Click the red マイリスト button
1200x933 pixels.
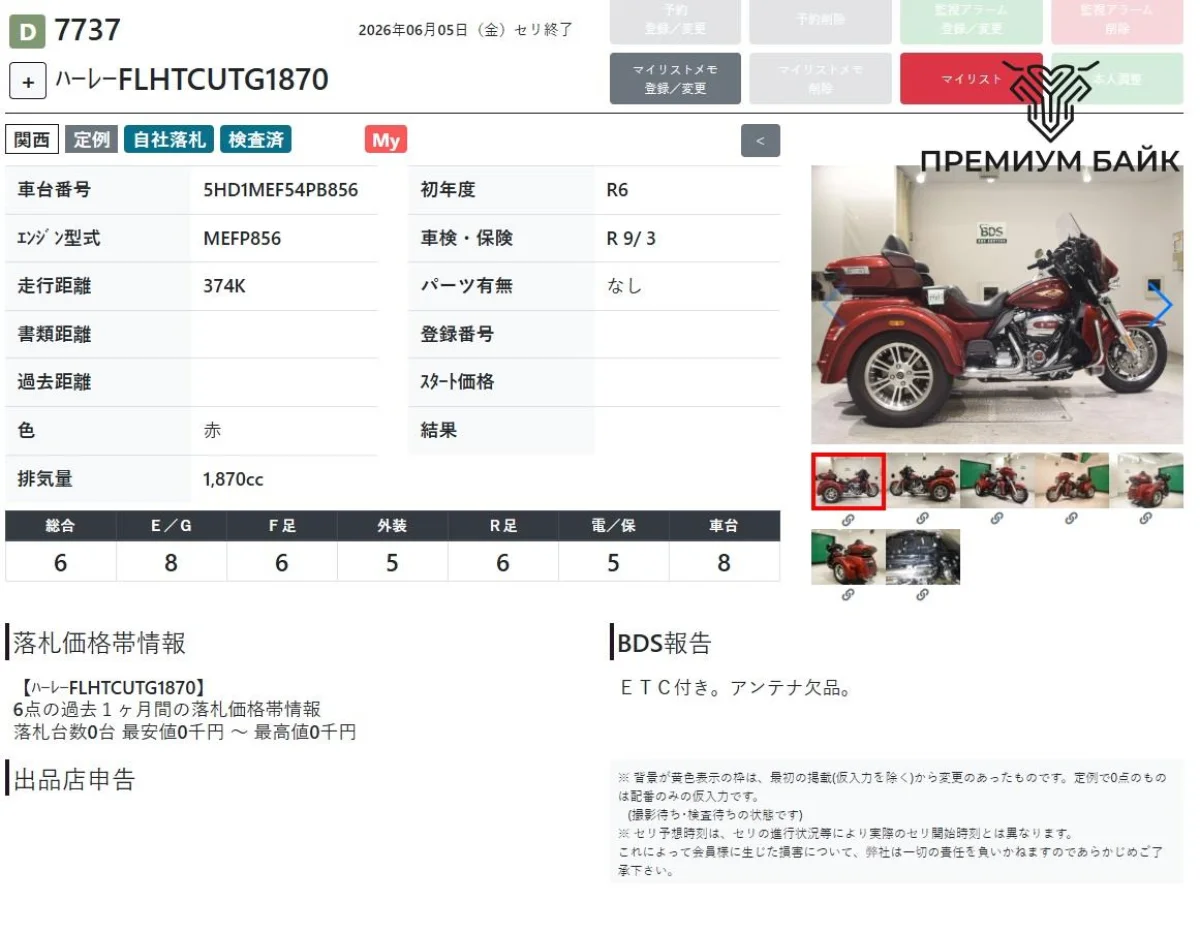971,79
